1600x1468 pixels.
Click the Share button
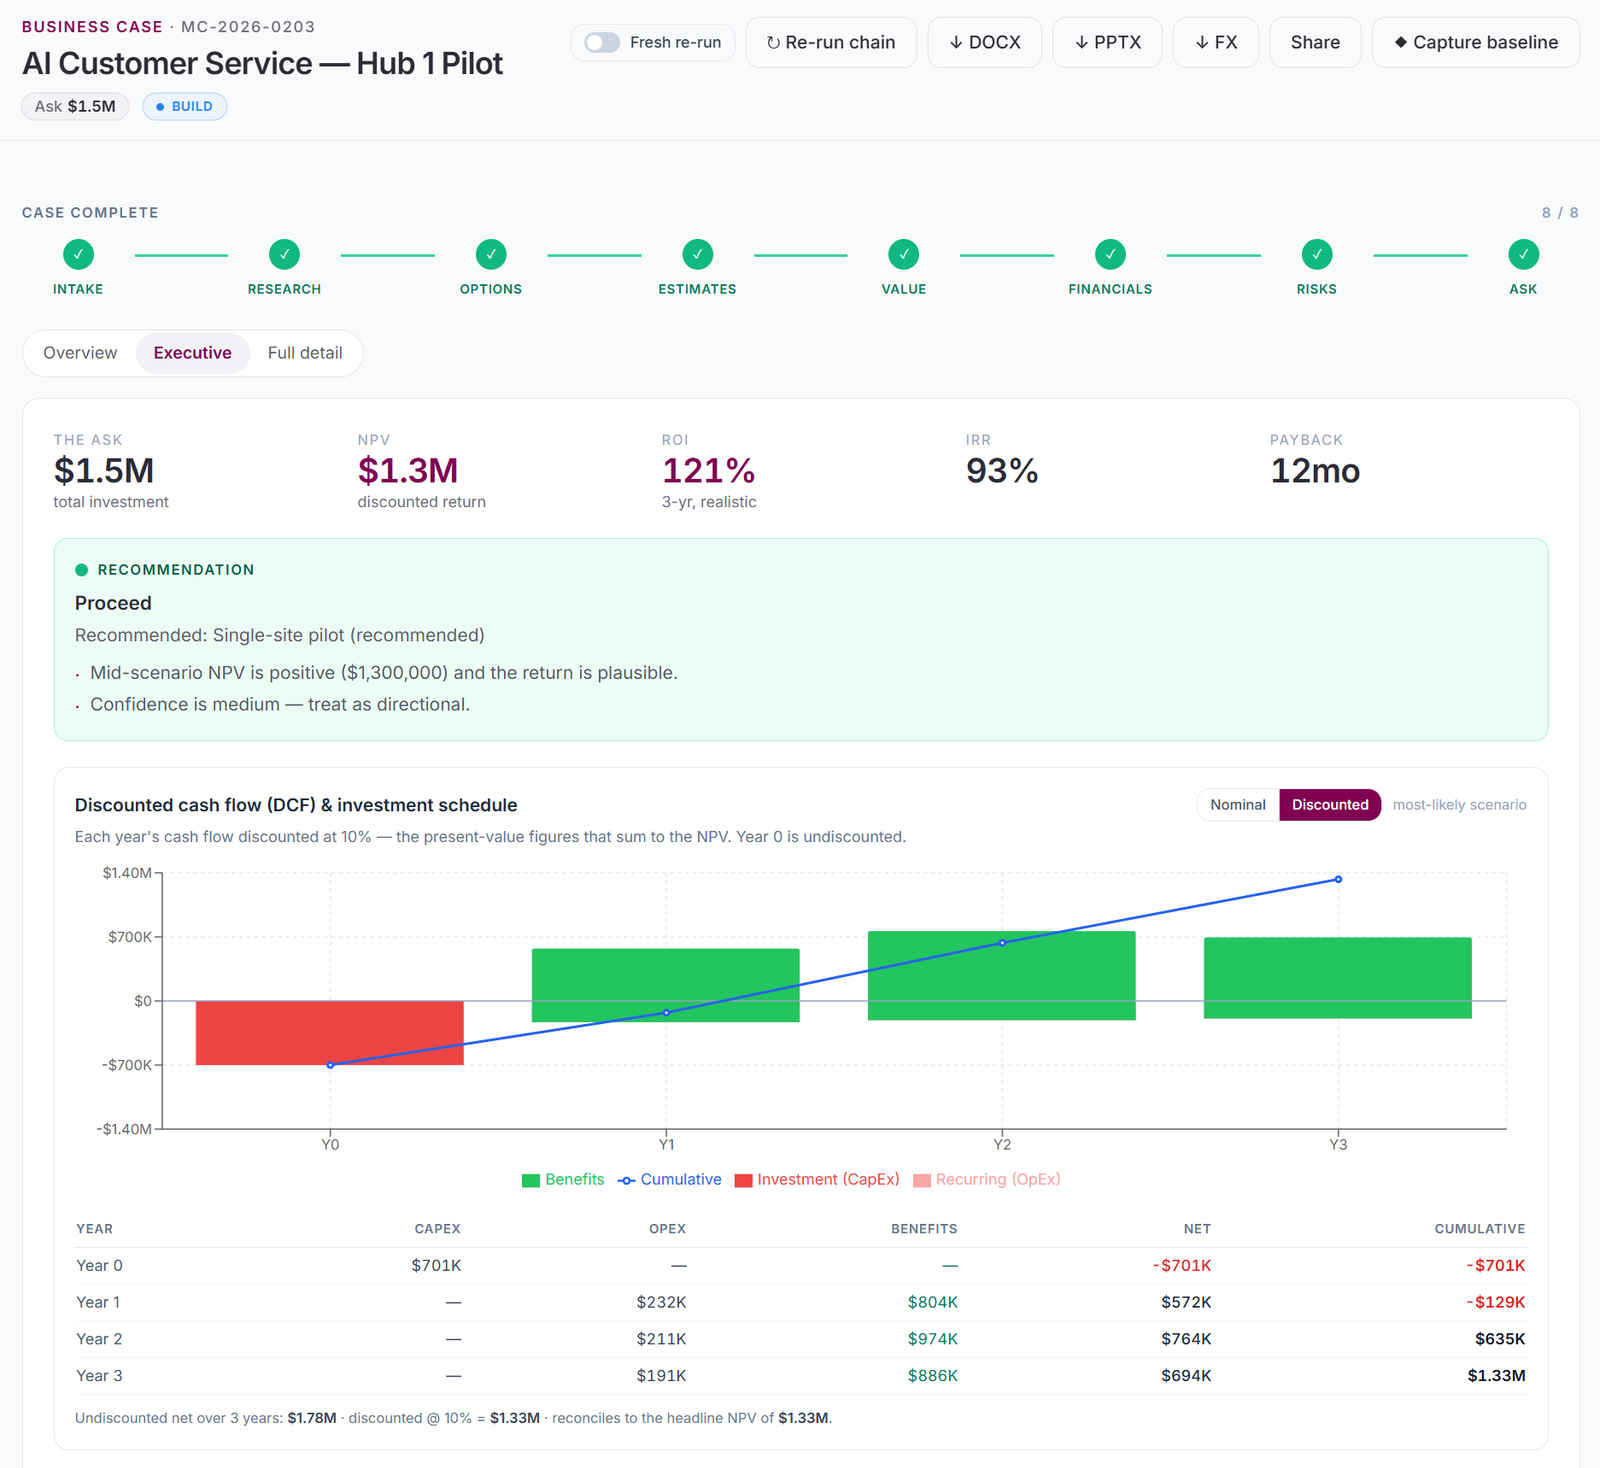coord(1315,42)
